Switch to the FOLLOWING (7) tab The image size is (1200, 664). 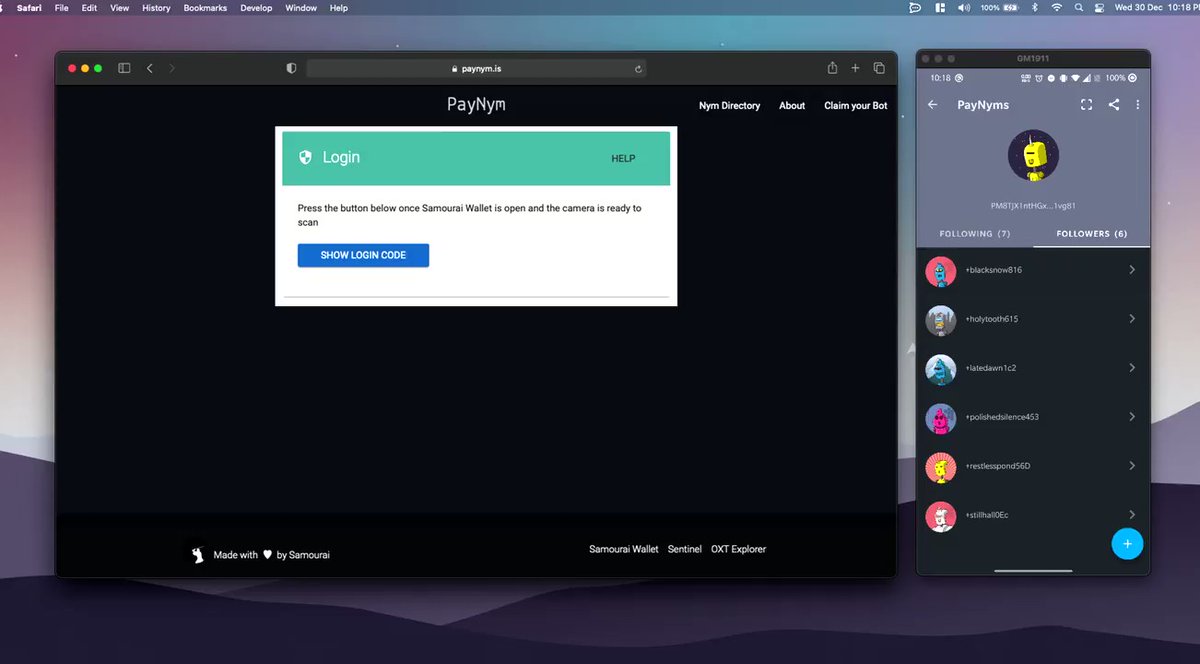tap(975, 234)
